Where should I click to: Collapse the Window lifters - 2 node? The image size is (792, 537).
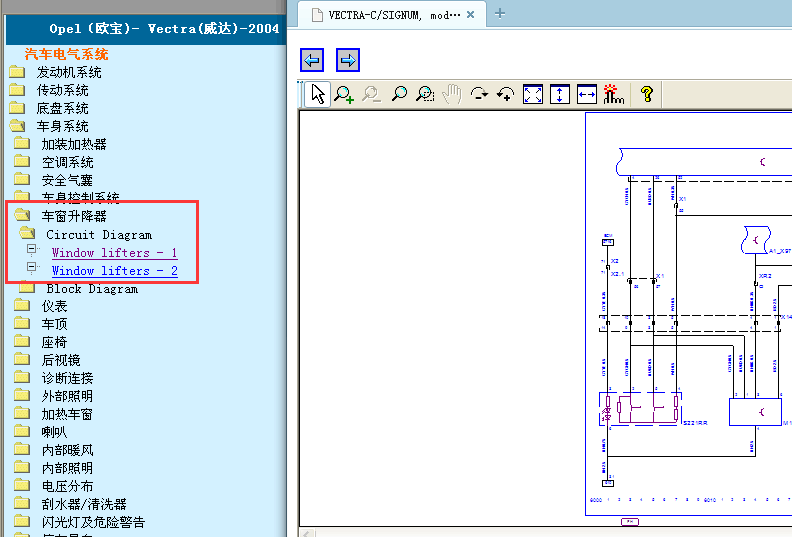[32, 267]
